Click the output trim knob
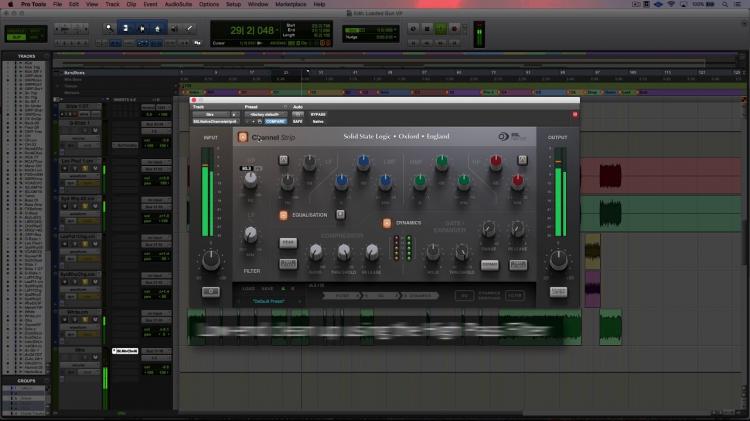 coord(557,261)
